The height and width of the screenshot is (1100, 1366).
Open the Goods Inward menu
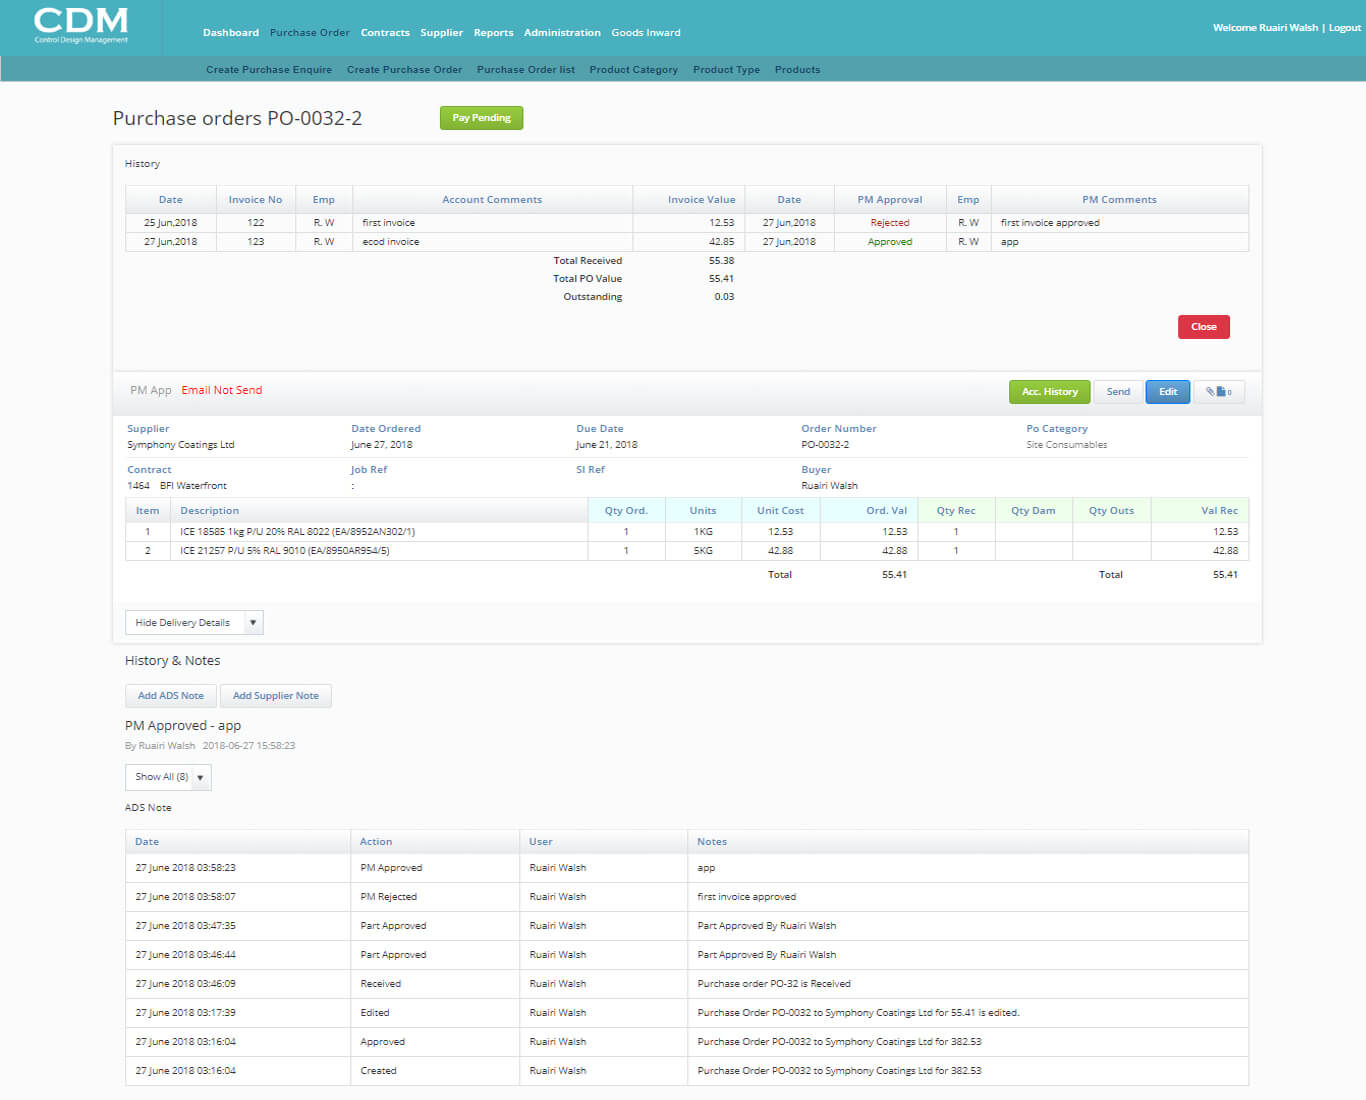[646, 33]
